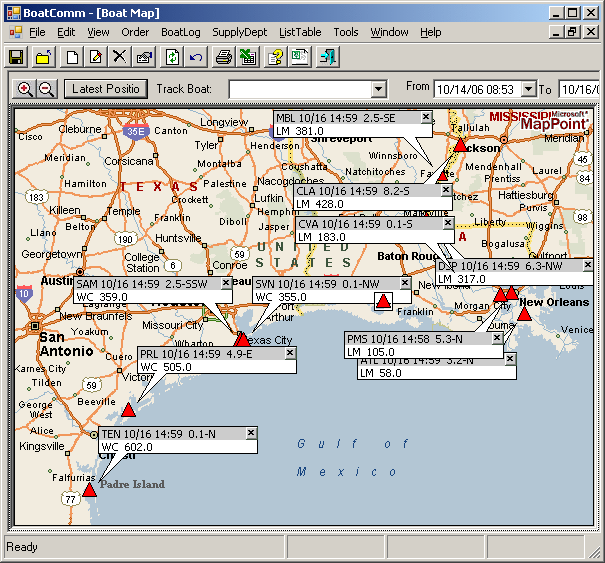Click the 'Ready' status bar text
This screenshot has width=605, height=563.
coord(22,547)
